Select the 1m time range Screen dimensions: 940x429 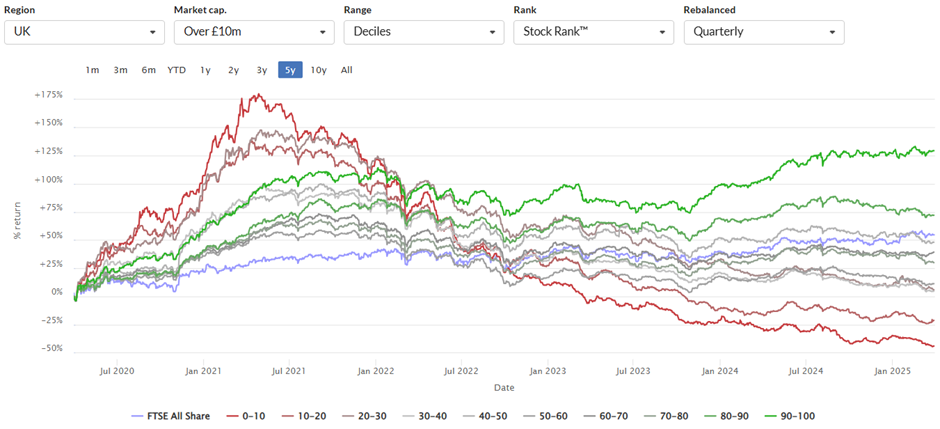coord(92,70)
